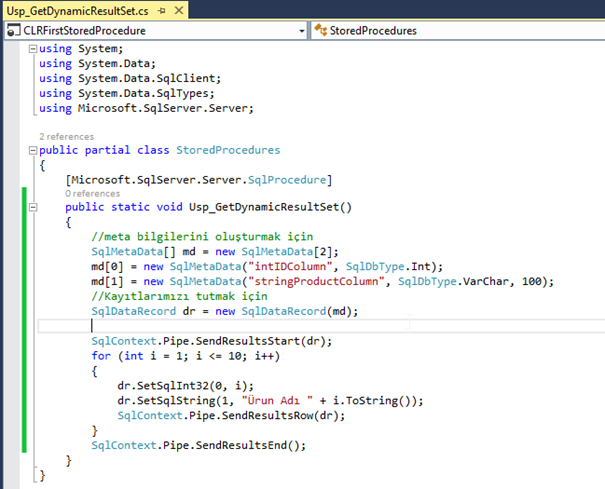Click the Usp_GetDynamicResultSet method name
605x489 pixels.
coord(264,207)
